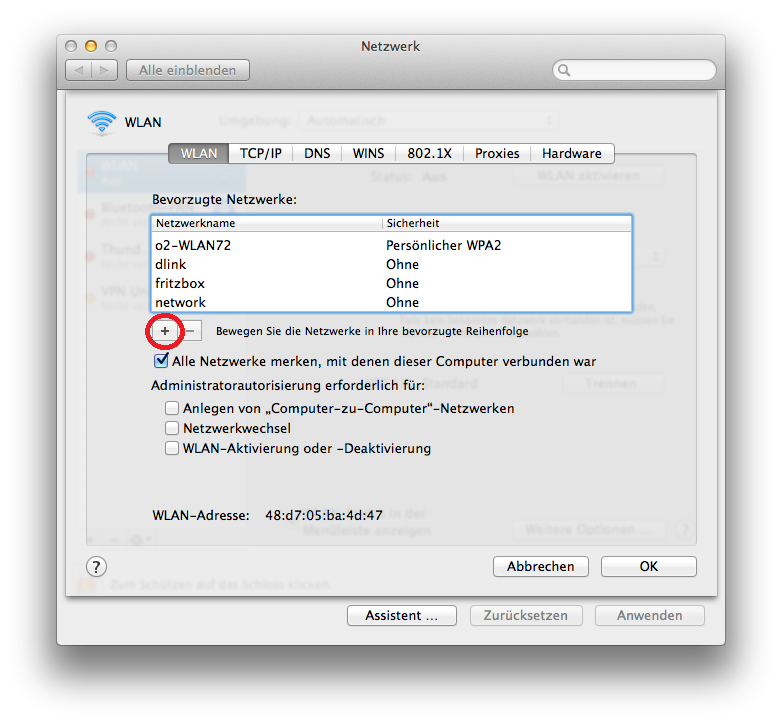
Task: Open the 802.1X tab
Action: (429, 154)
